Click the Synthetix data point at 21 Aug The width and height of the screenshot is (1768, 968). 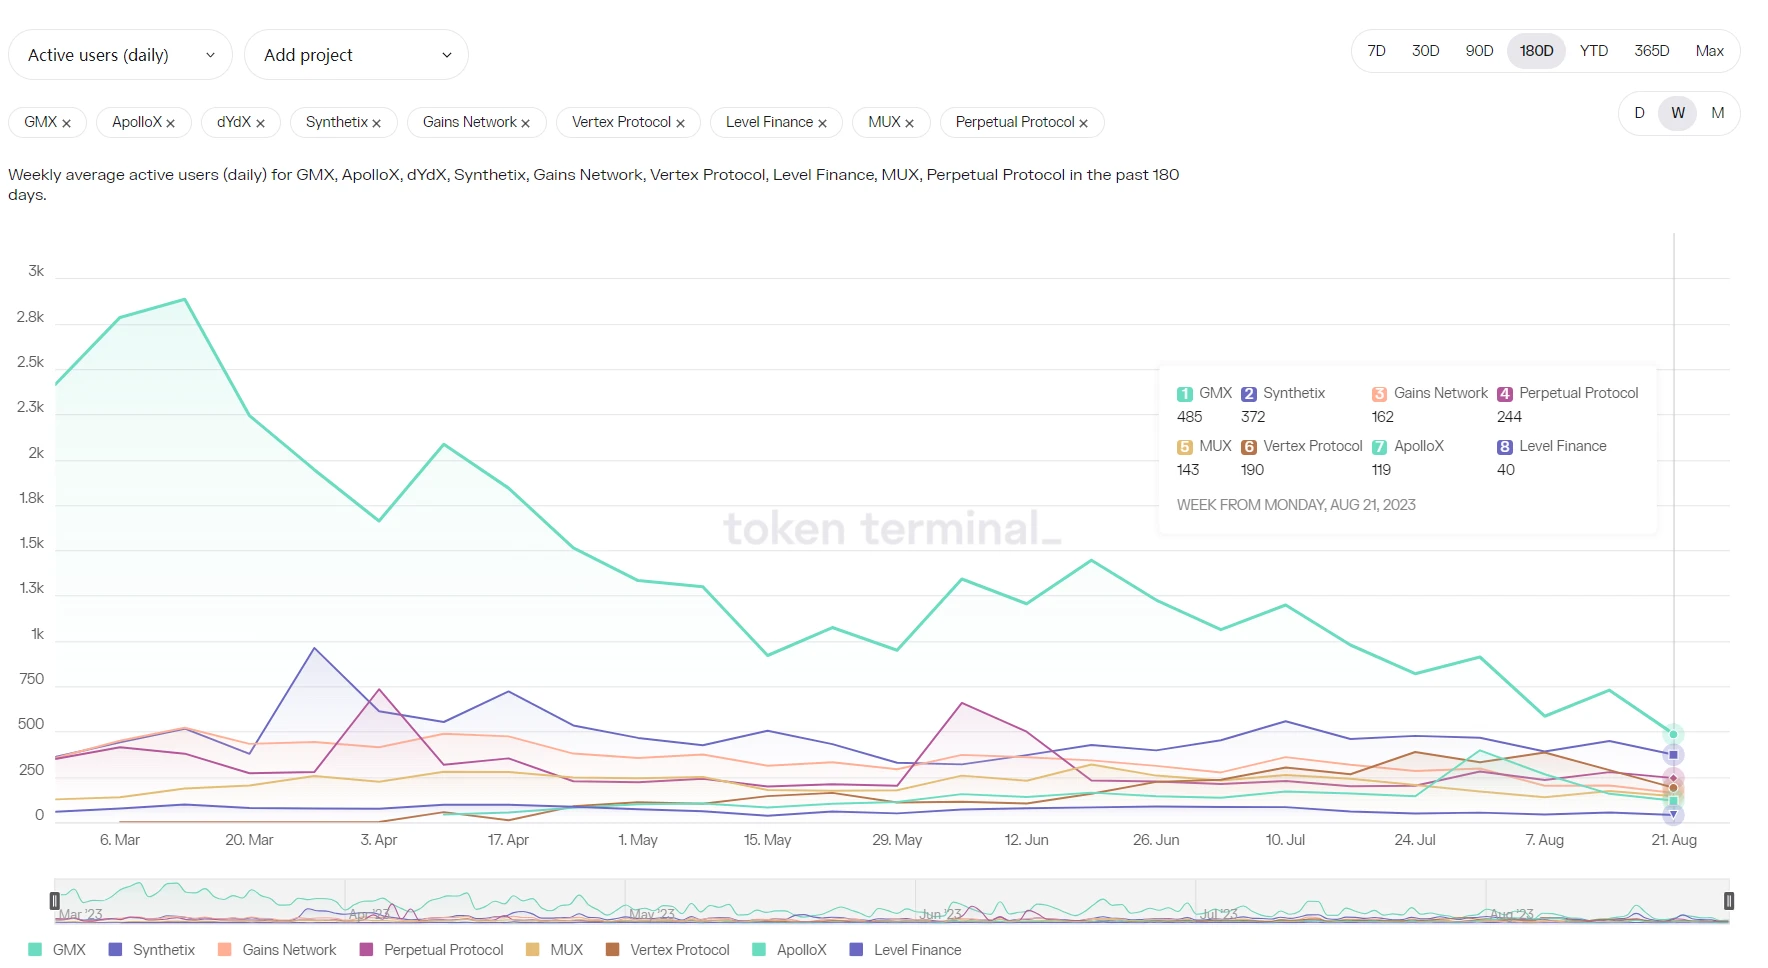(x=1673, y=755)
